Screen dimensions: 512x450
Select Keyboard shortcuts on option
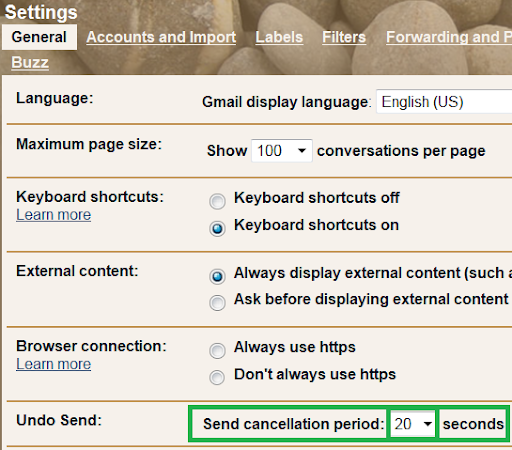click(x=217, y=229)
